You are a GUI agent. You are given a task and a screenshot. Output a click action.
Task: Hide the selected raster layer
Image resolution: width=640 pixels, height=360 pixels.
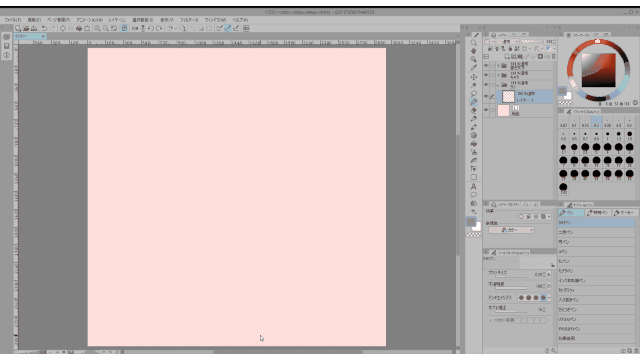coord(486,96)
